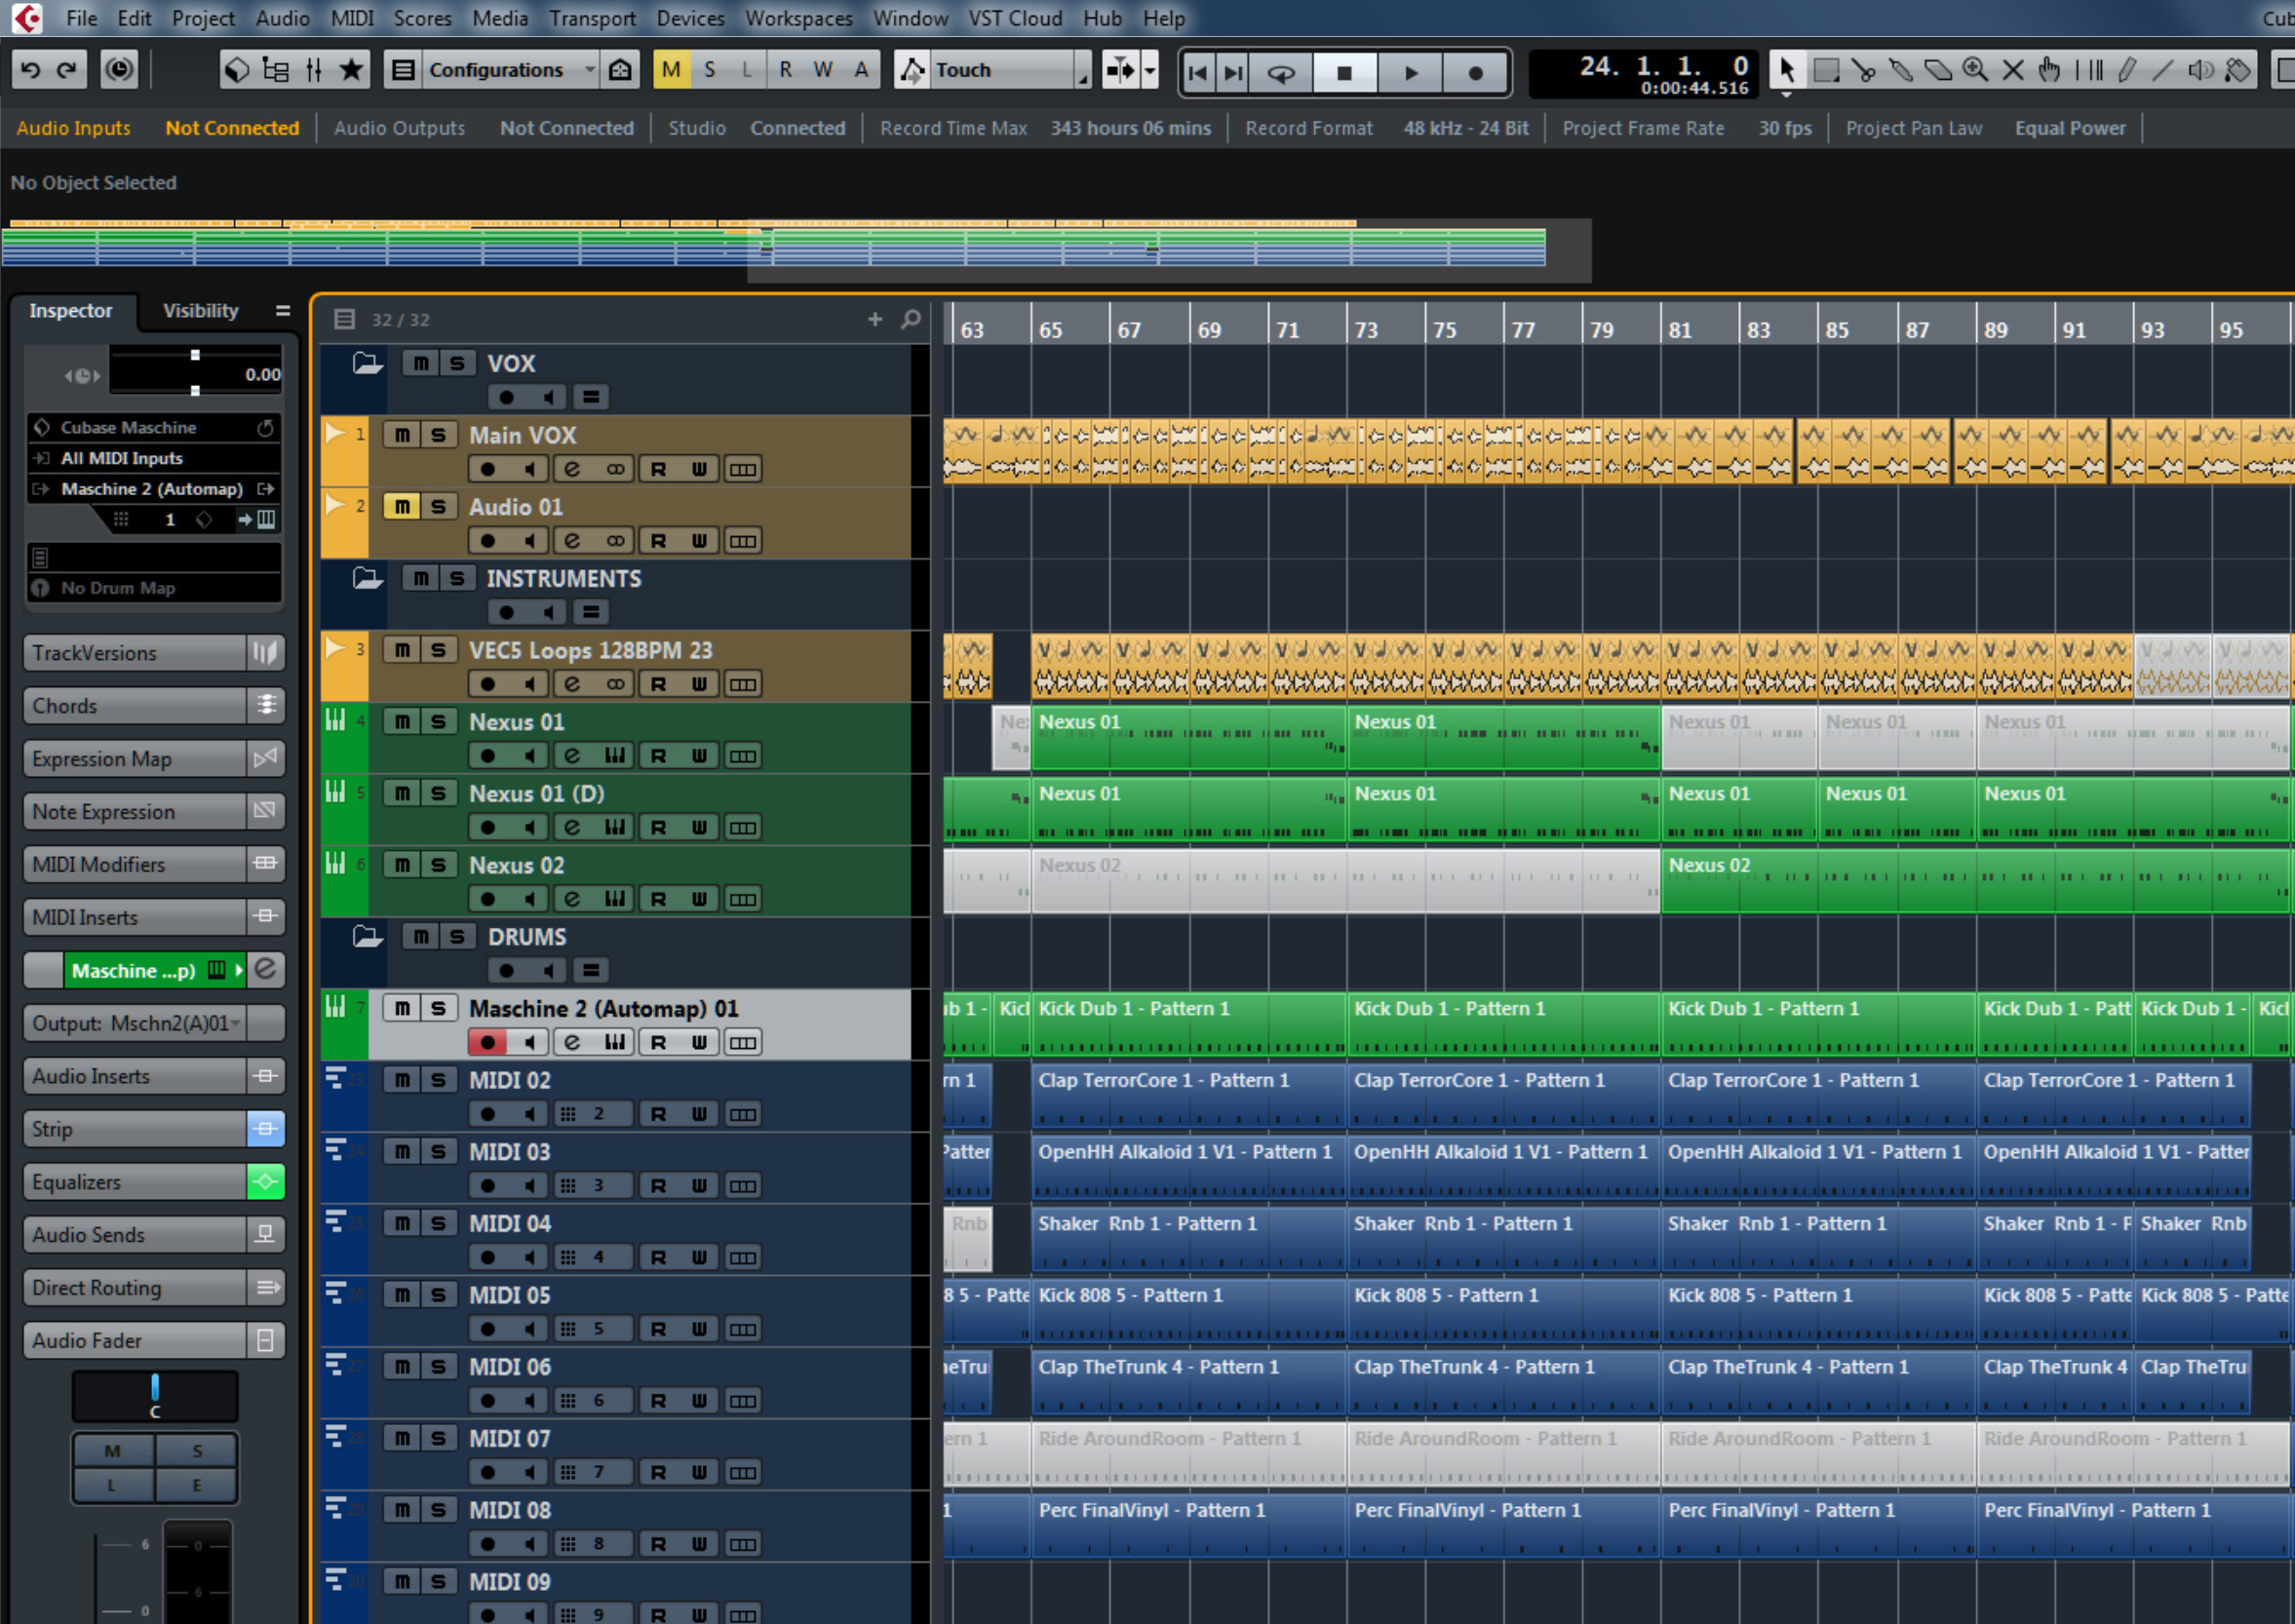Viewport: 2295px width, 1624px height.
Task: Solo the Nexus 02 track
Action: [x=438, y=865]
